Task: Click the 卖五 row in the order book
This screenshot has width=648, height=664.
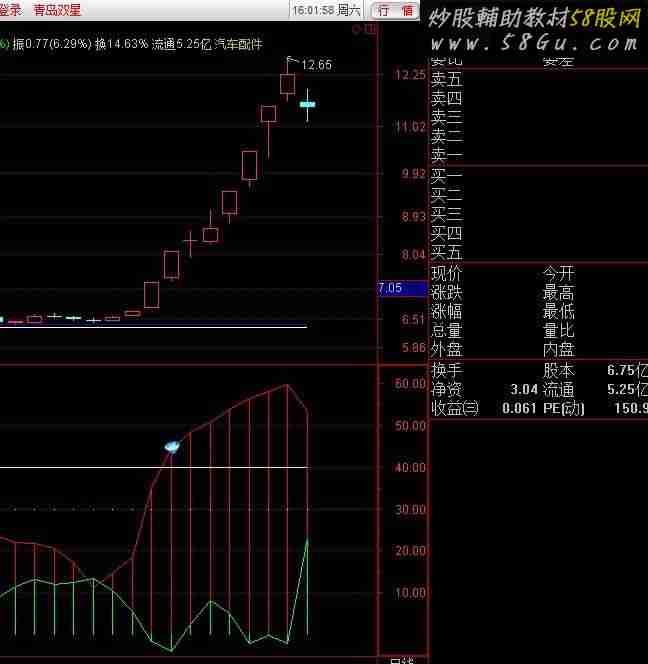Action: point(446,79)
